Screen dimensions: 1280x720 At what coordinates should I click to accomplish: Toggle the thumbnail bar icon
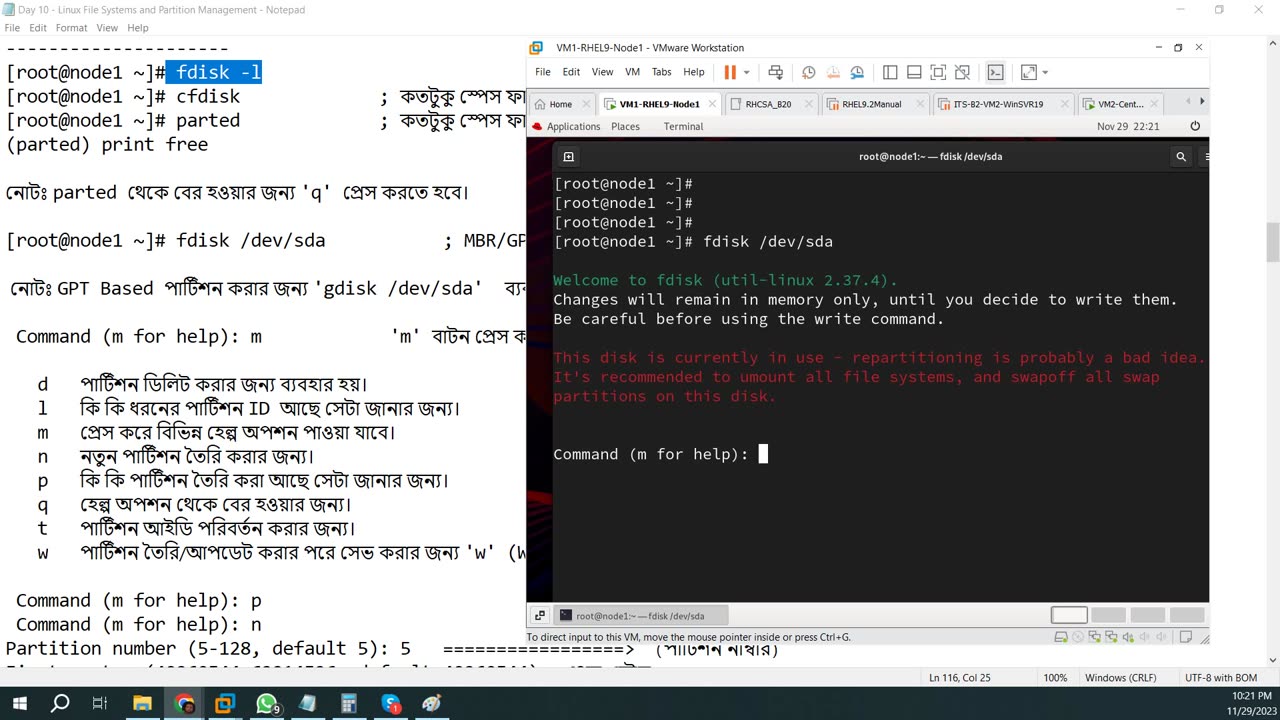[x=914, y=72]
